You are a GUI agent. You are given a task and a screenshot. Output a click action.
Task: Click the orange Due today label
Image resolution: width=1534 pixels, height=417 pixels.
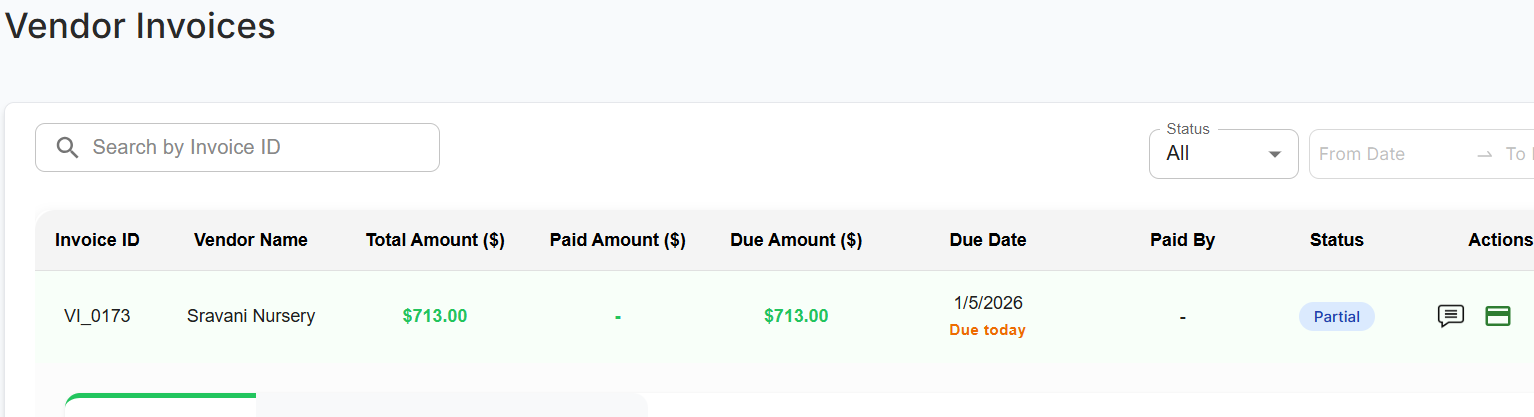(987, 330)
